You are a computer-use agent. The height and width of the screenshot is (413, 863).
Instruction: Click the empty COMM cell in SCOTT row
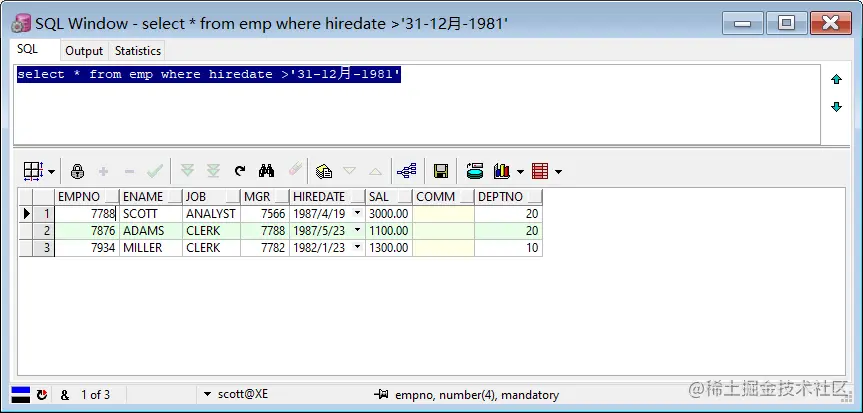click(444, 214)
